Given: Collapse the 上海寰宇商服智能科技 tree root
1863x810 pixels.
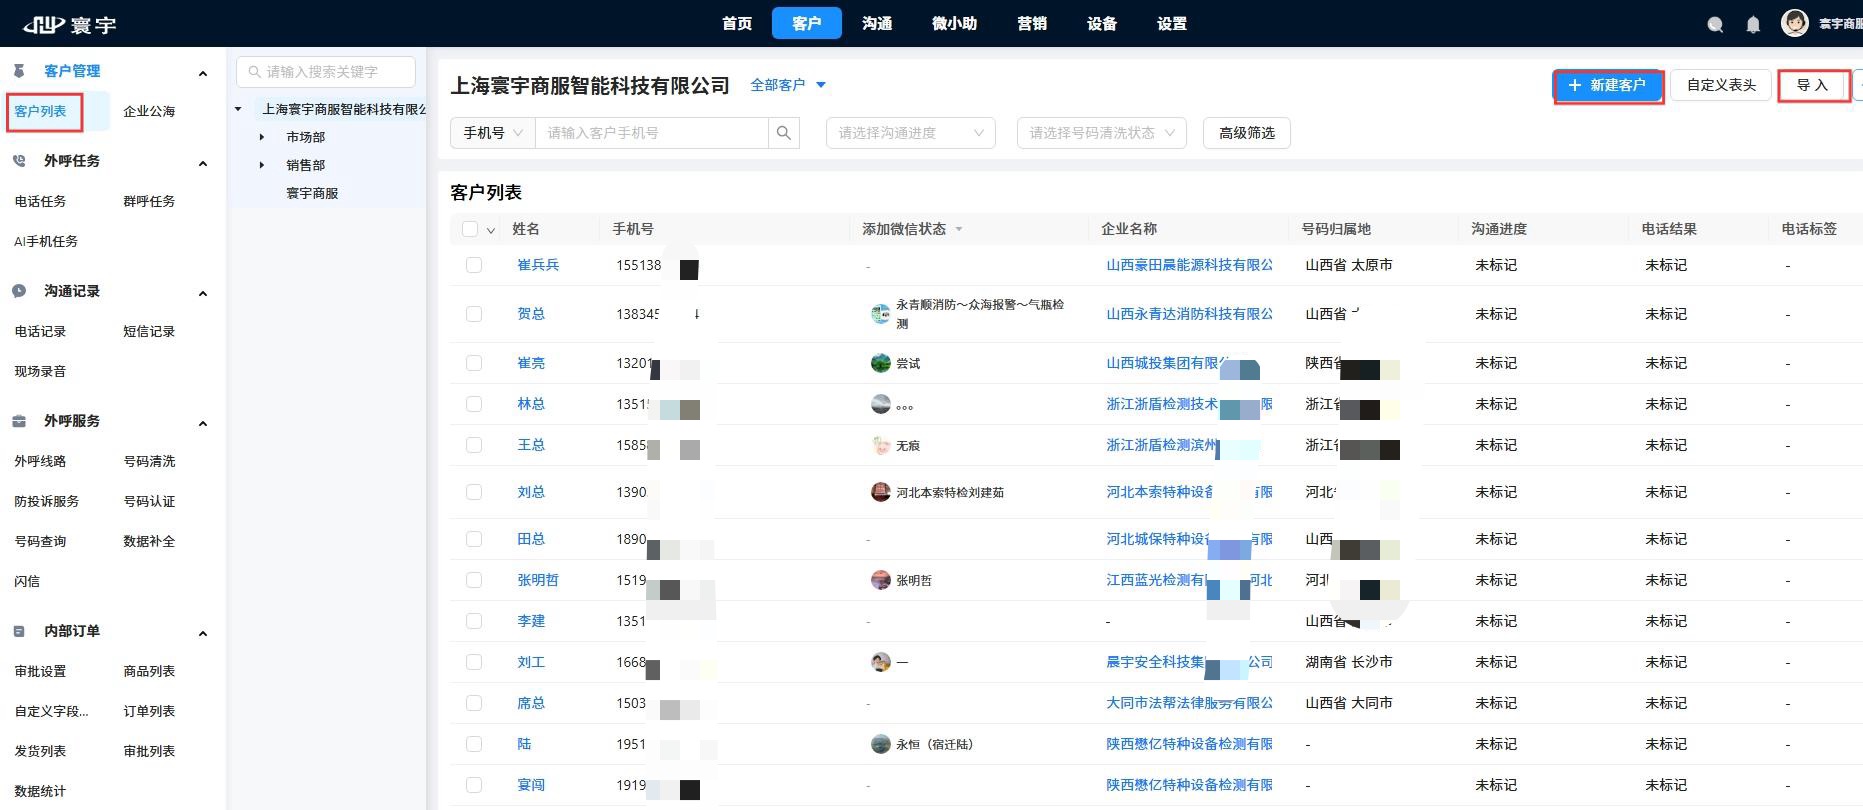Looking at the screenshot, I should click(x=238, y=109).
